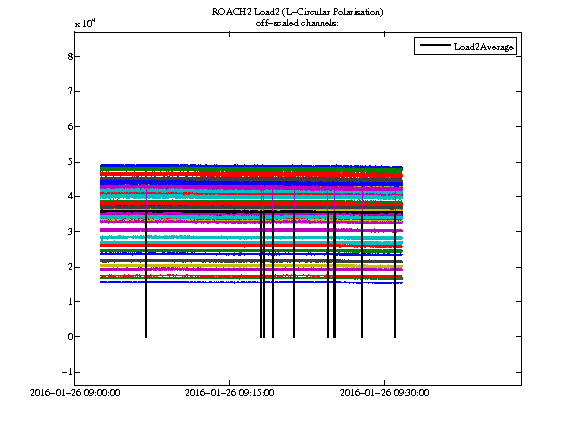This screenshot has height=432, width=576.
Task: Click the x 10^4 axis exponent label
Action: point(85,24)
